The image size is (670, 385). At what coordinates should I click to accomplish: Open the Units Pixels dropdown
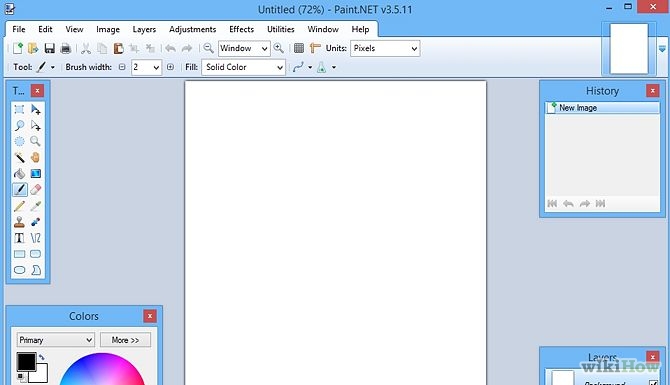click(x=385, y=48)
